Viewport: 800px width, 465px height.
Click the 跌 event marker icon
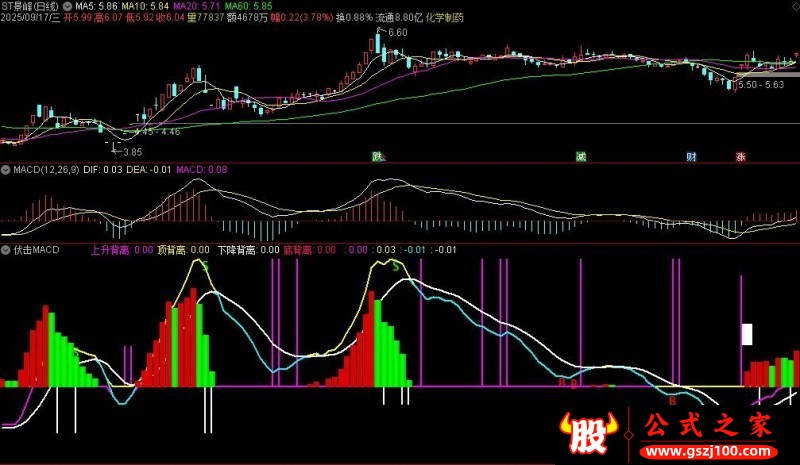(378, 157)
